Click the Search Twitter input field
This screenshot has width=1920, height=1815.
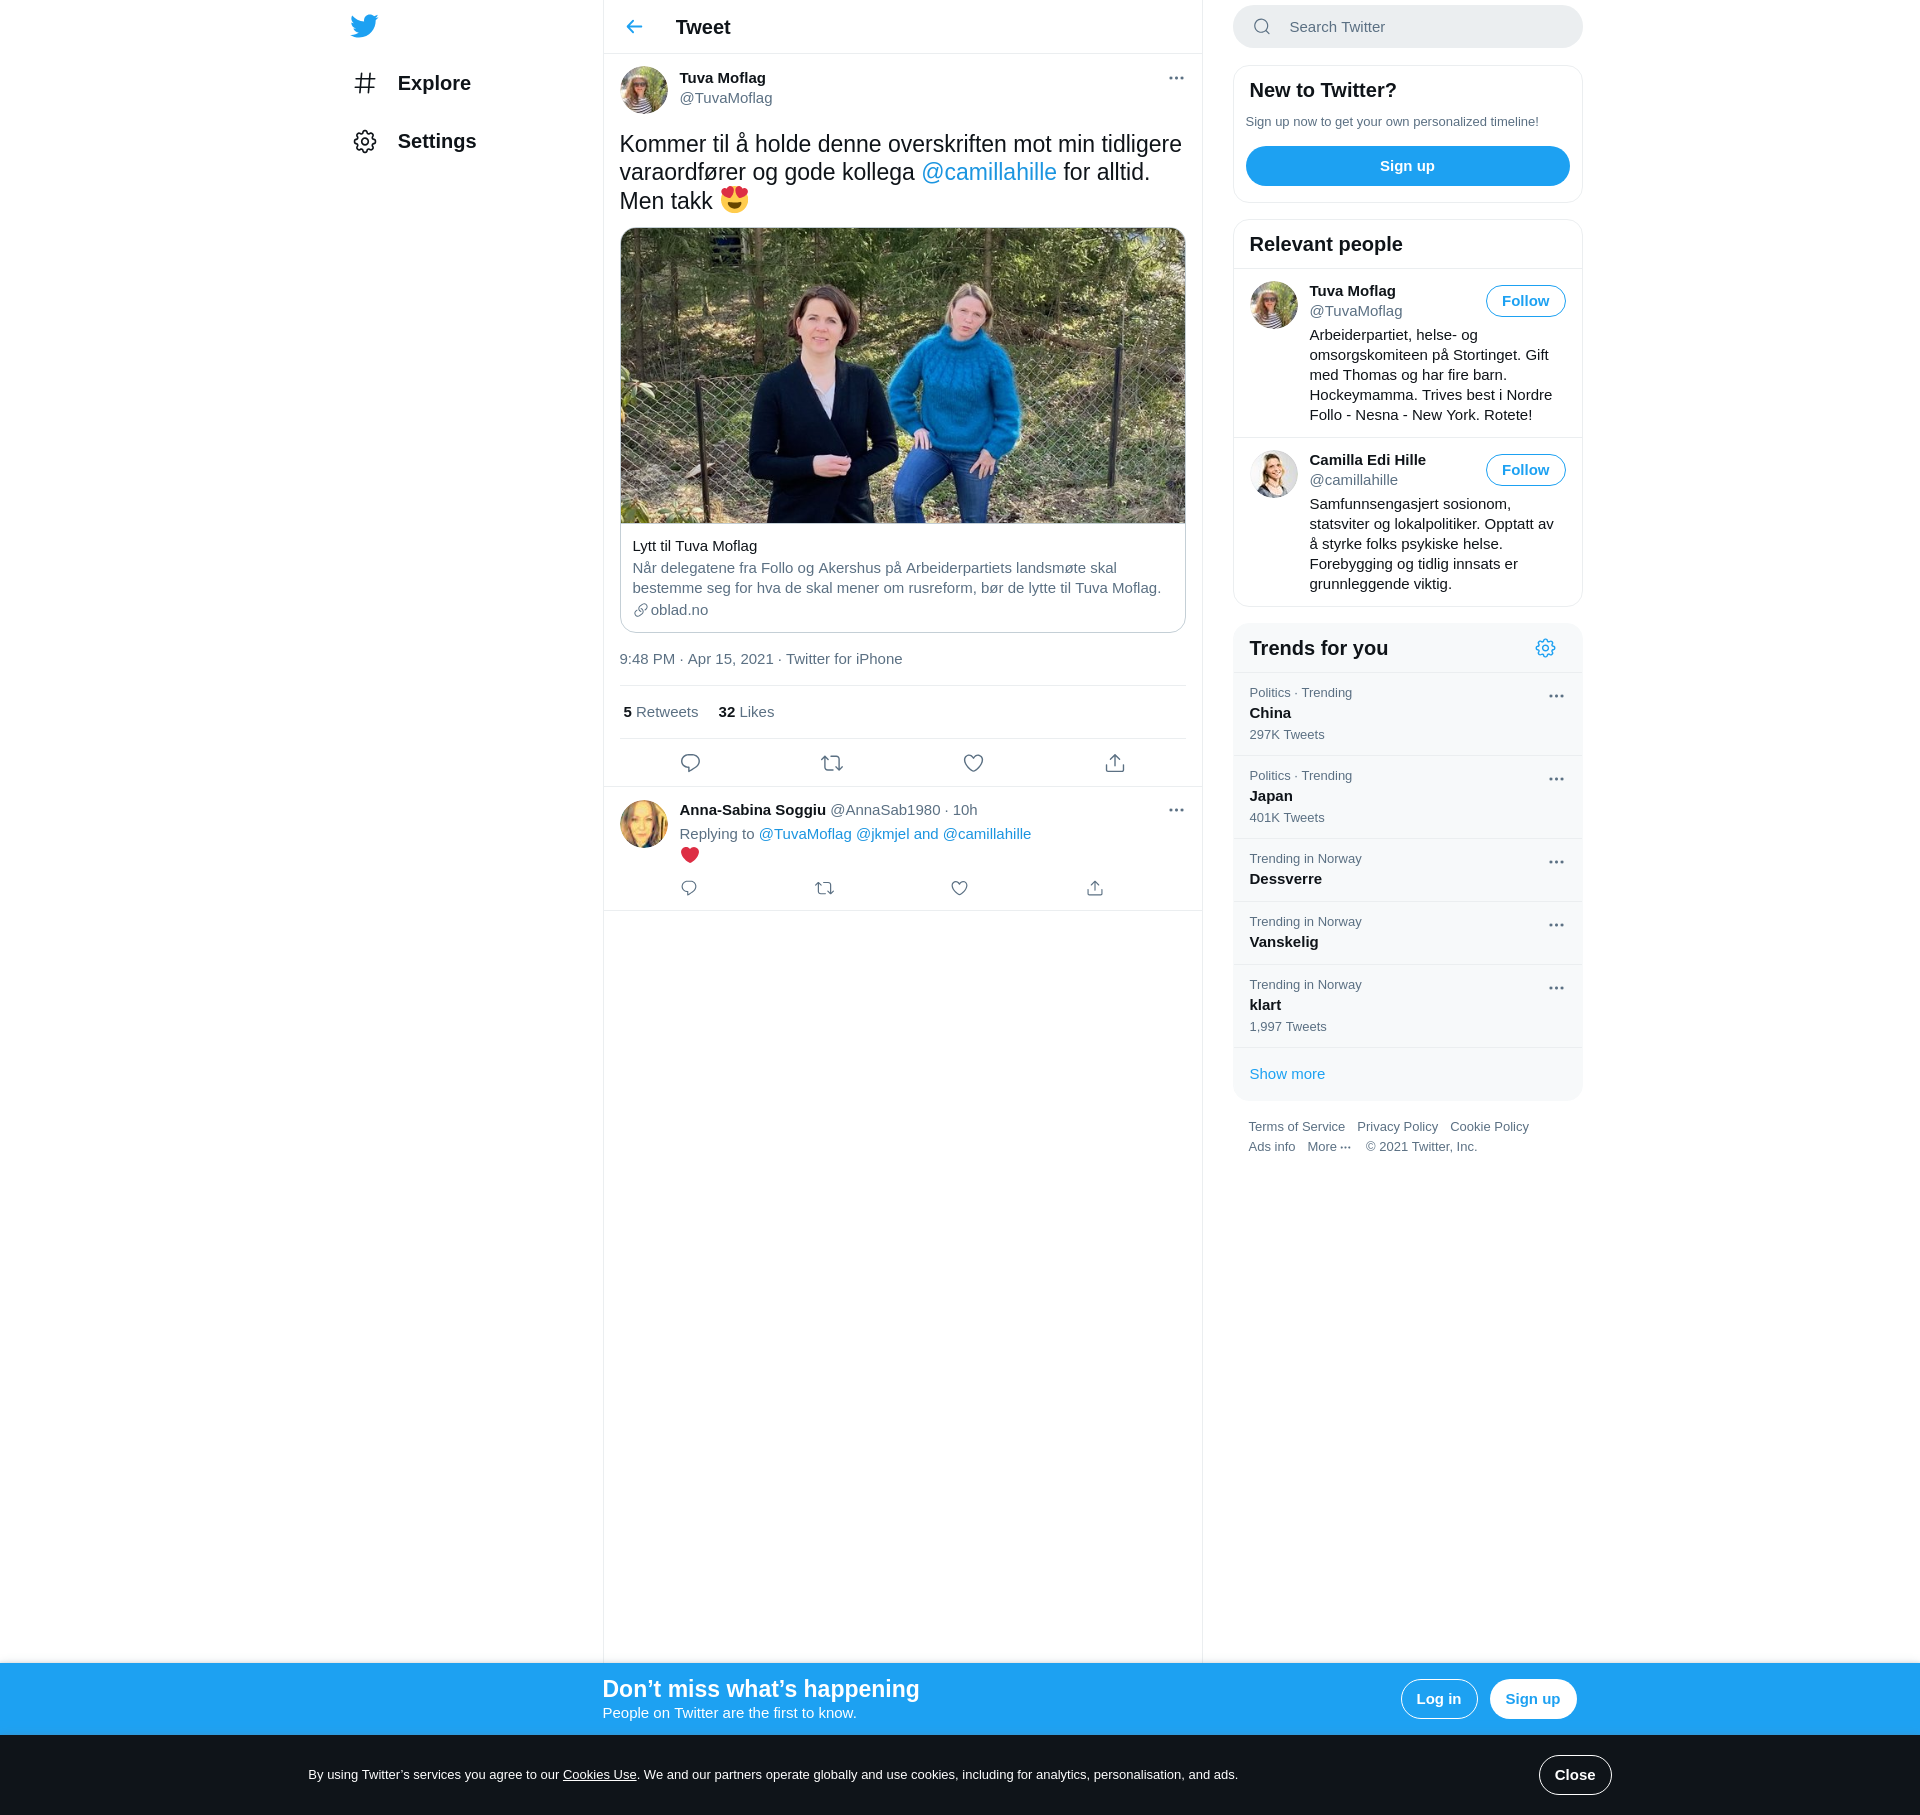pos(1408,27)
